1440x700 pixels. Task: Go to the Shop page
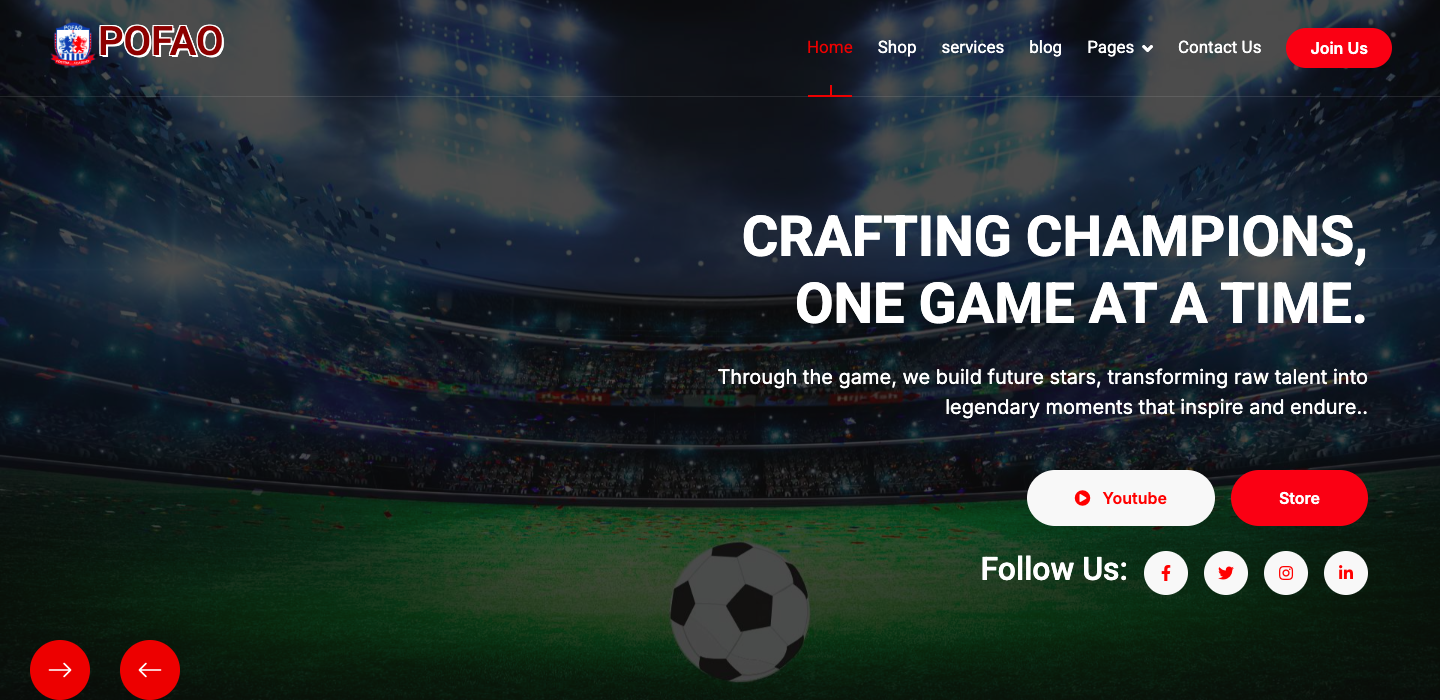tap(897, 47)
